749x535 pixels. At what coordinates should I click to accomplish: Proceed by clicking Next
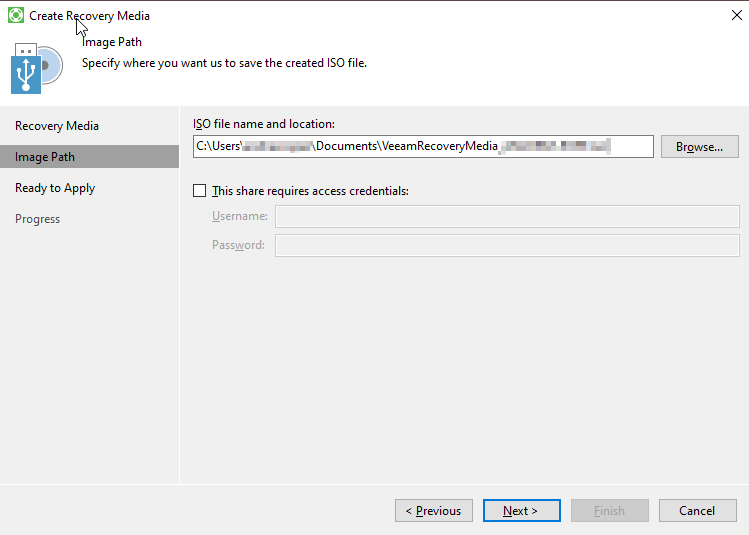tap(521, 511)
